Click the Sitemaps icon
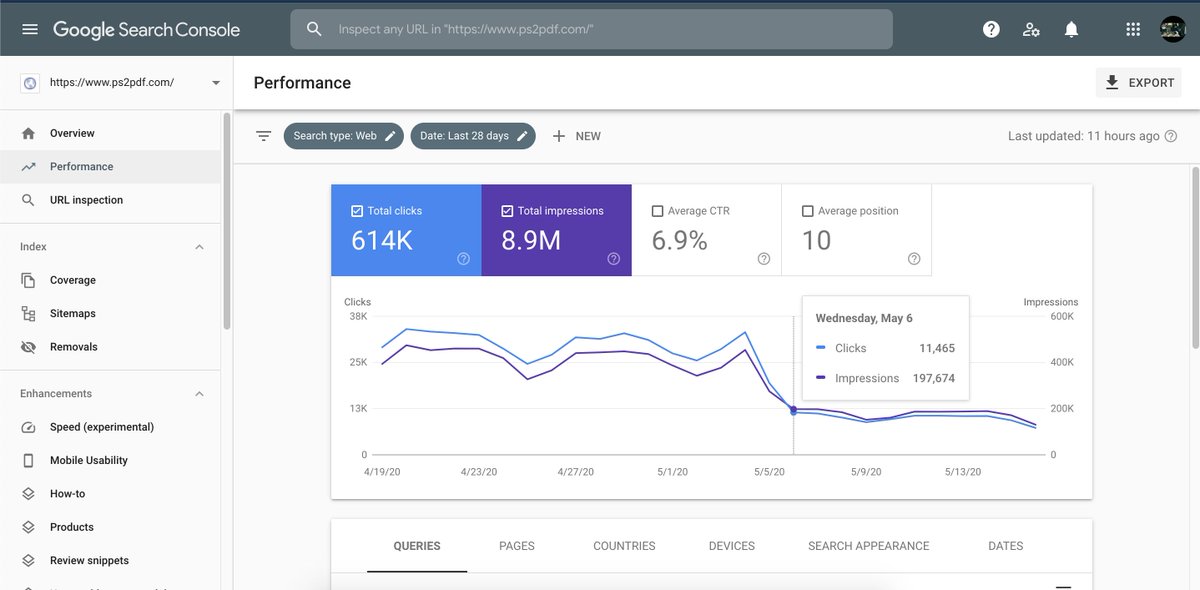The image size is (1200, 590). tap(29, 314)
